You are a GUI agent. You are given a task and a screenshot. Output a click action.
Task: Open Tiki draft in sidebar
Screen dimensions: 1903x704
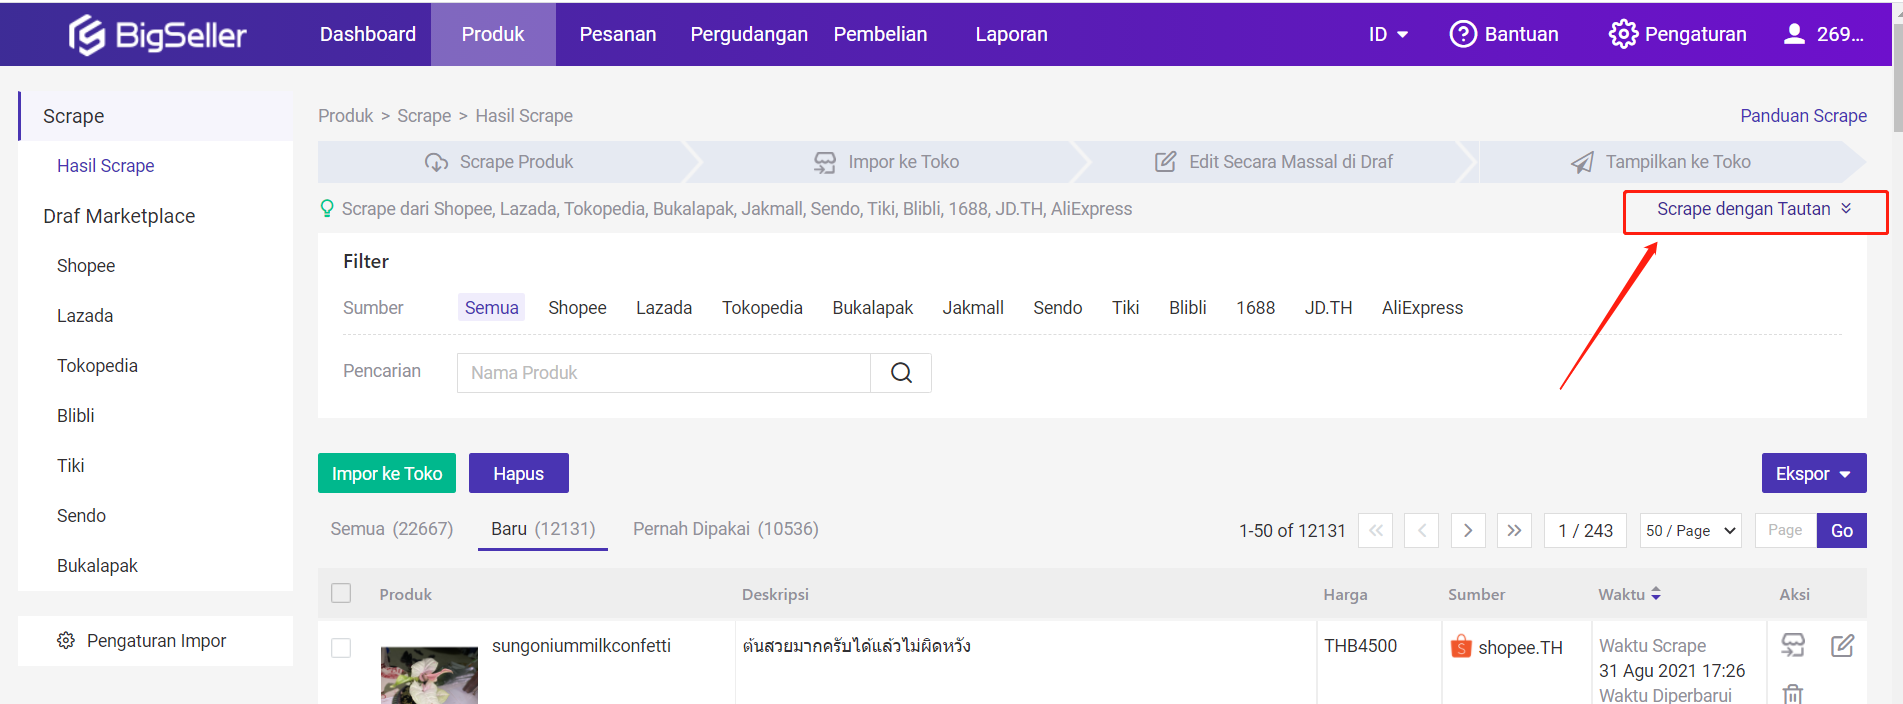click(70, 466)
